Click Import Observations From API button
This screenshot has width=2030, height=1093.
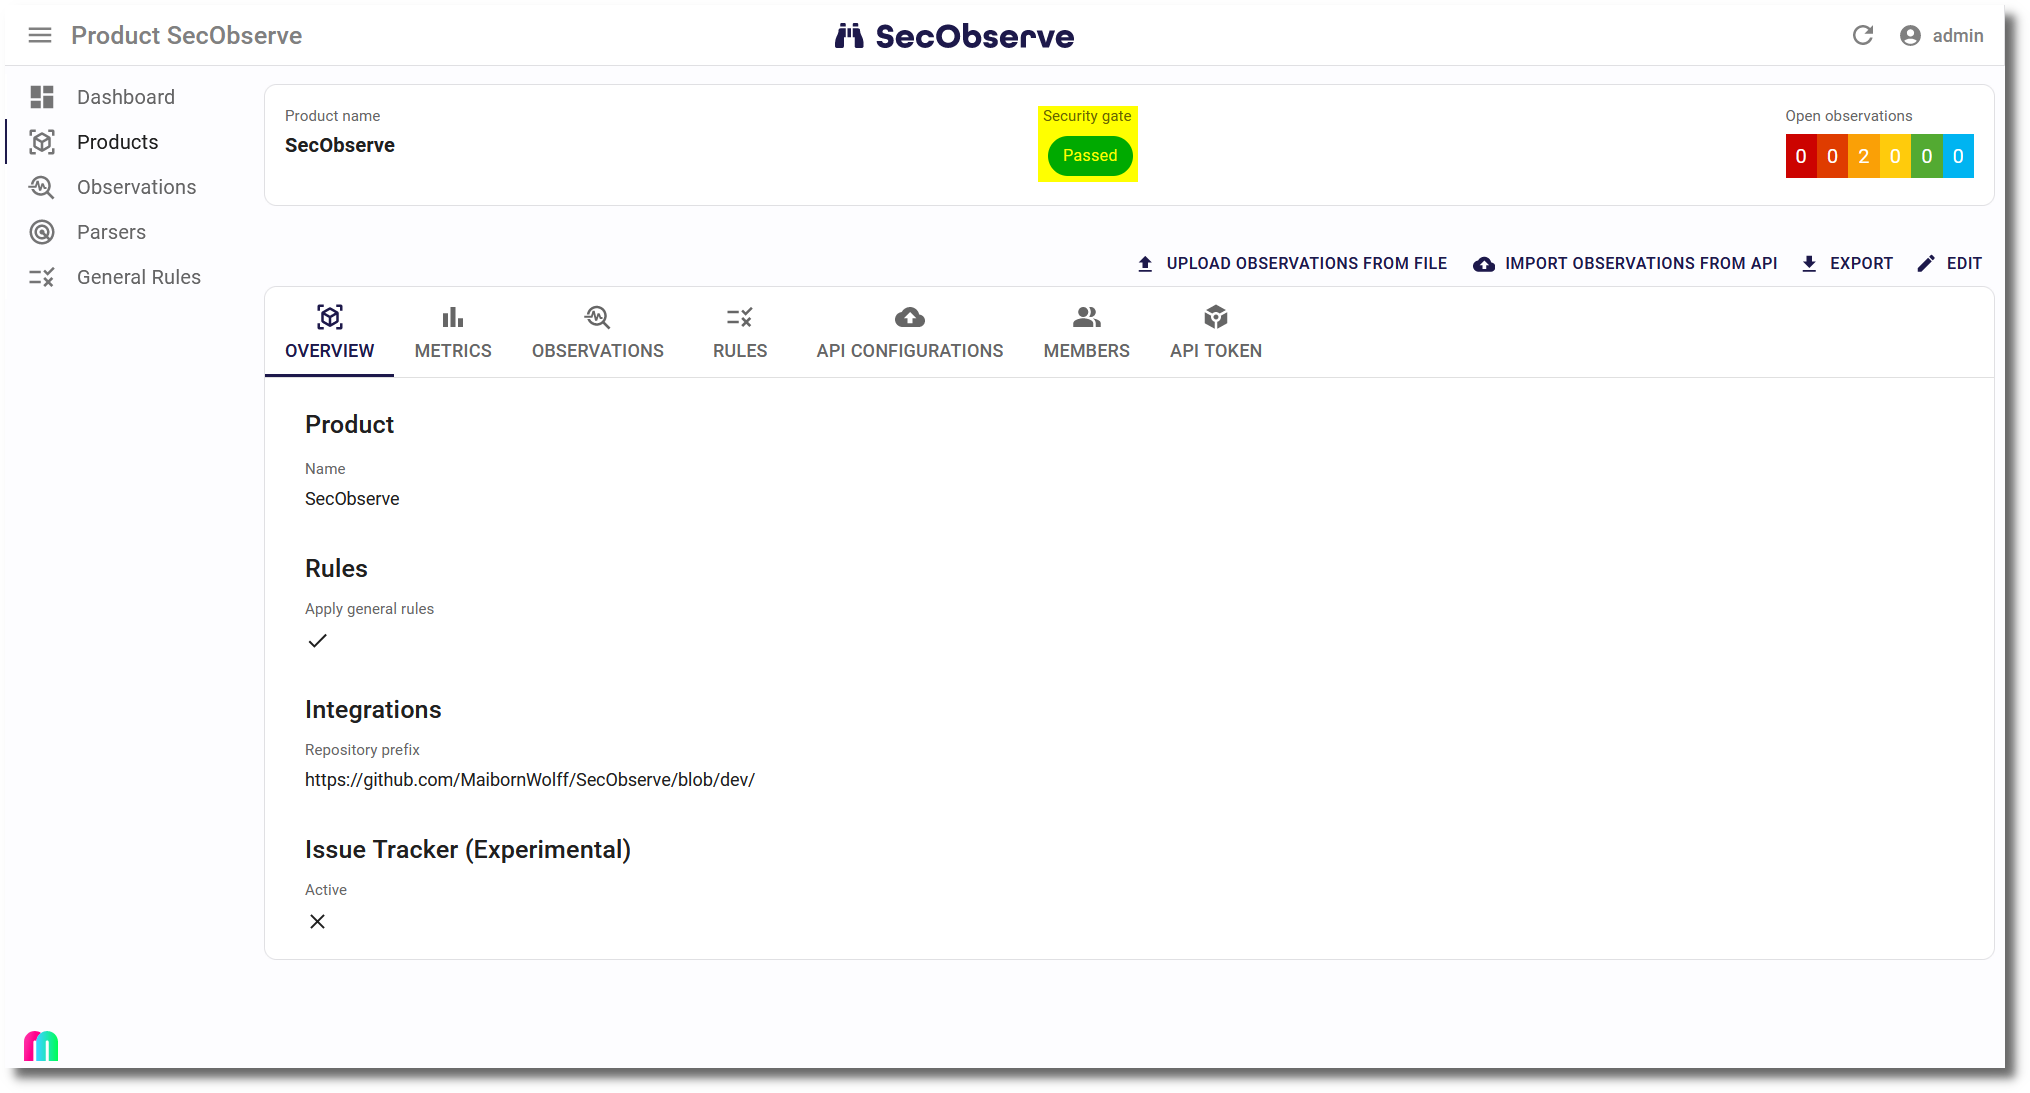click(1625, 264)
